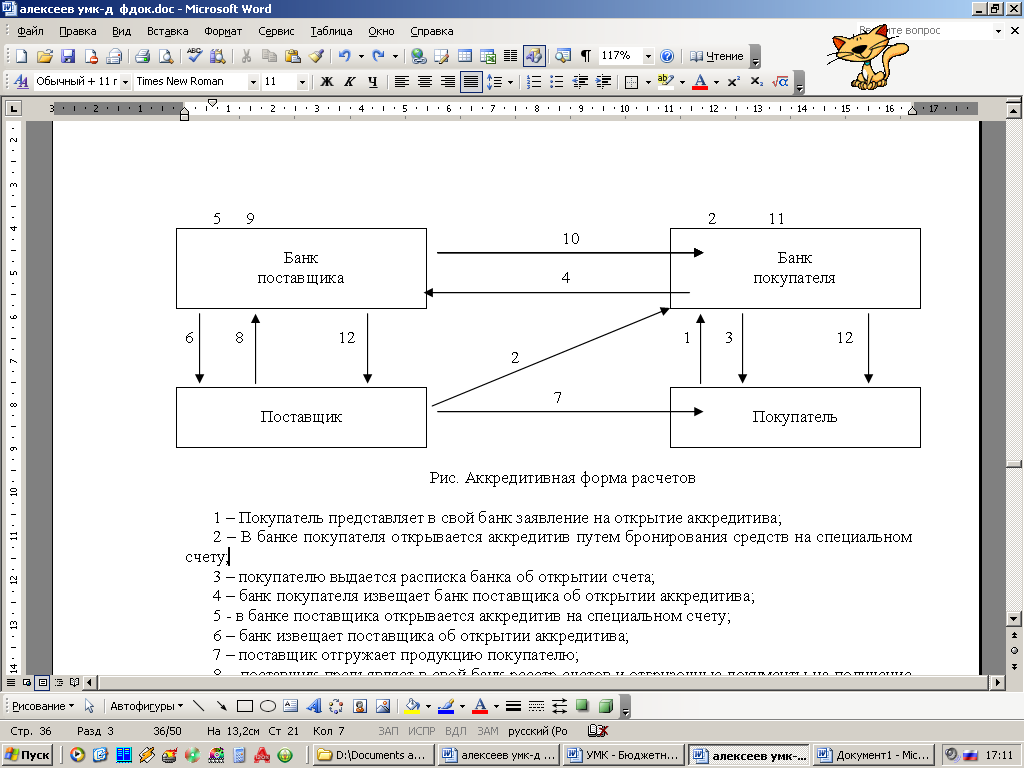Image resolution: width=1024 pixels, height=768 pixels.
Task: Redo the last undone action
Action: [378, 56]
